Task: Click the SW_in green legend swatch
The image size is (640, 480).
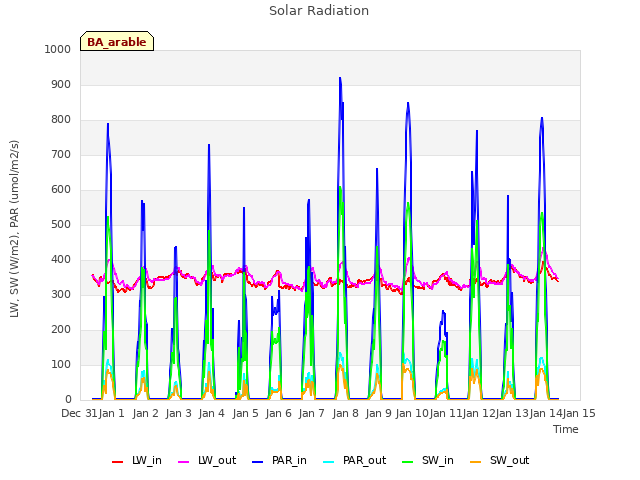Action: coord(408,462)
